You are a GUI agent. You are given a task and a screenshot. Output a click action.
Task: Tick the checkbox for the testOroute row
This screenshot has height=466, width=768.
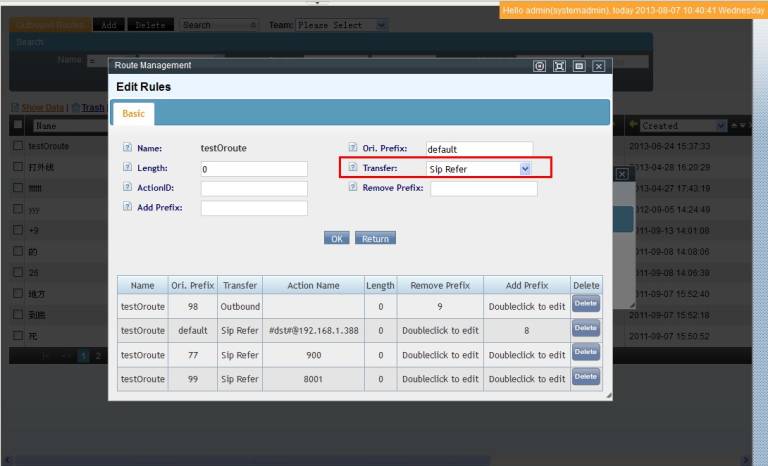click(18, 146)
